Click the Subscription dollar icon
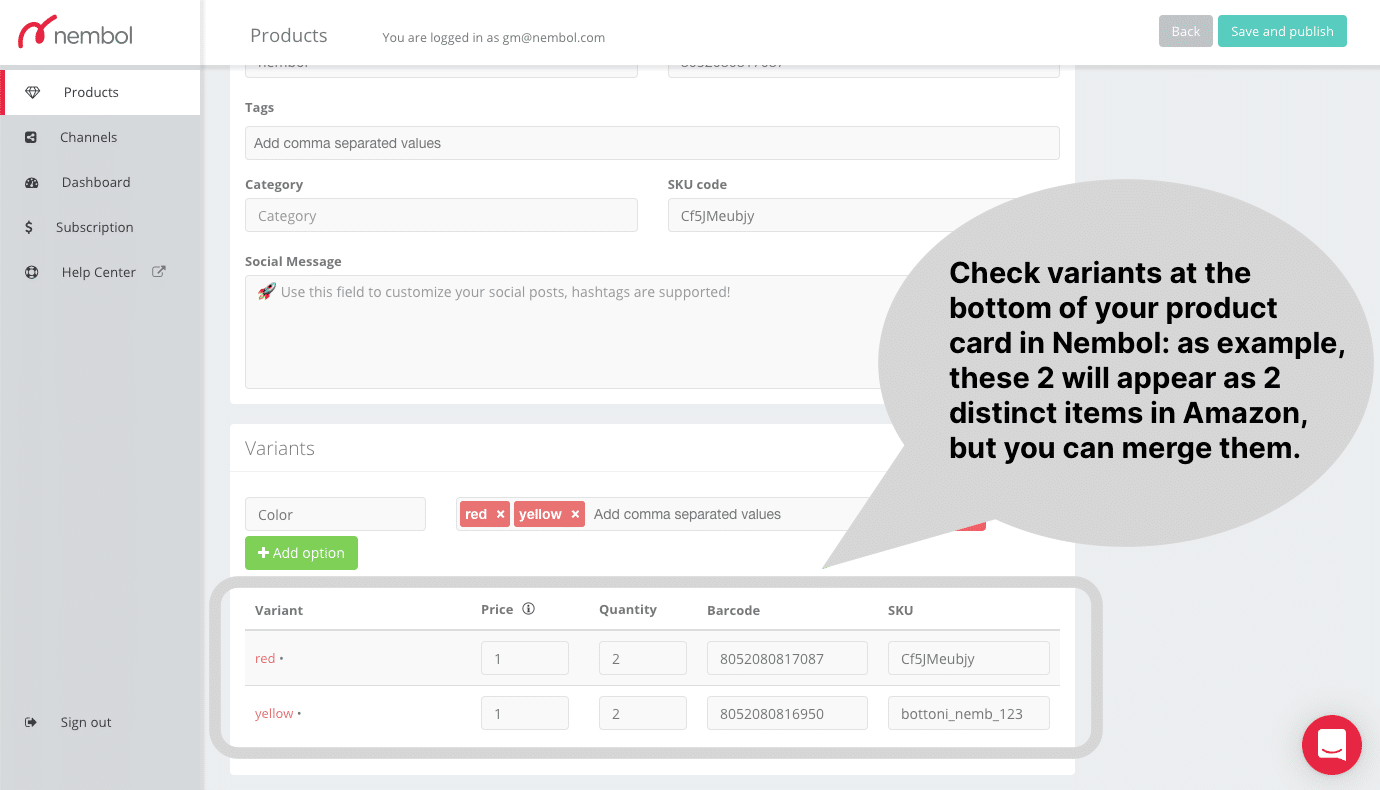This screenshot has width=1380, height=790. [x=31, y=226]
